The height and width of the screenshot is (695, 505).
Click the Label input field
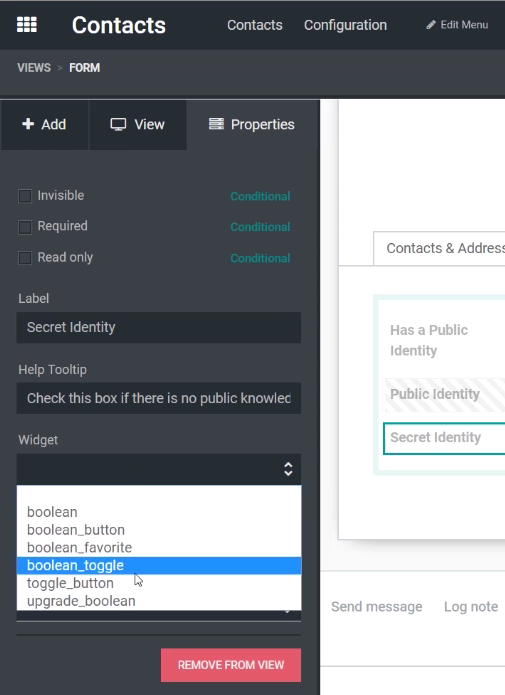pyautogui.click(x=159, y=328)
